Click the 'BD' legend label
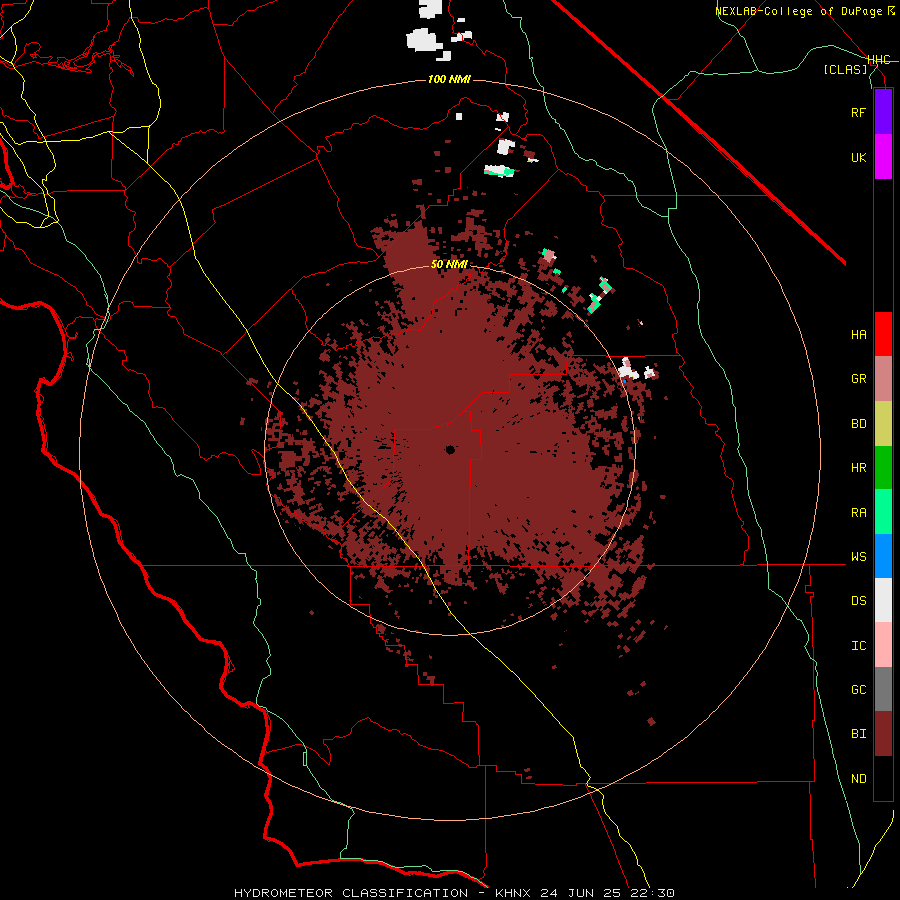Screen dimensions: 900x900 tap(858, 424)
